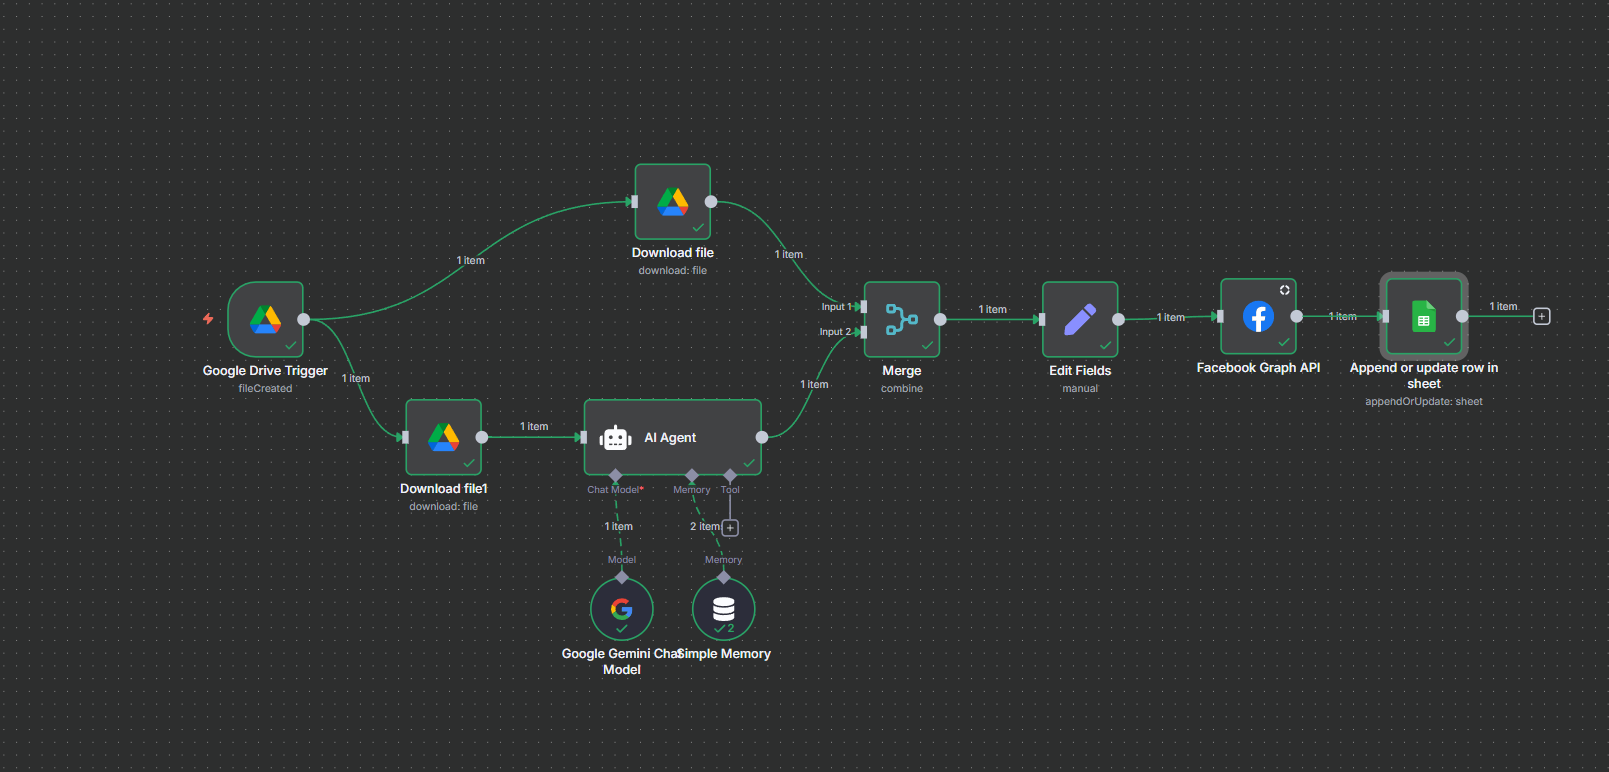Screen dimensions: 1609x772
Task: Click the AI Agent Memory diamond connector
Action: click(x=692, y=475)
